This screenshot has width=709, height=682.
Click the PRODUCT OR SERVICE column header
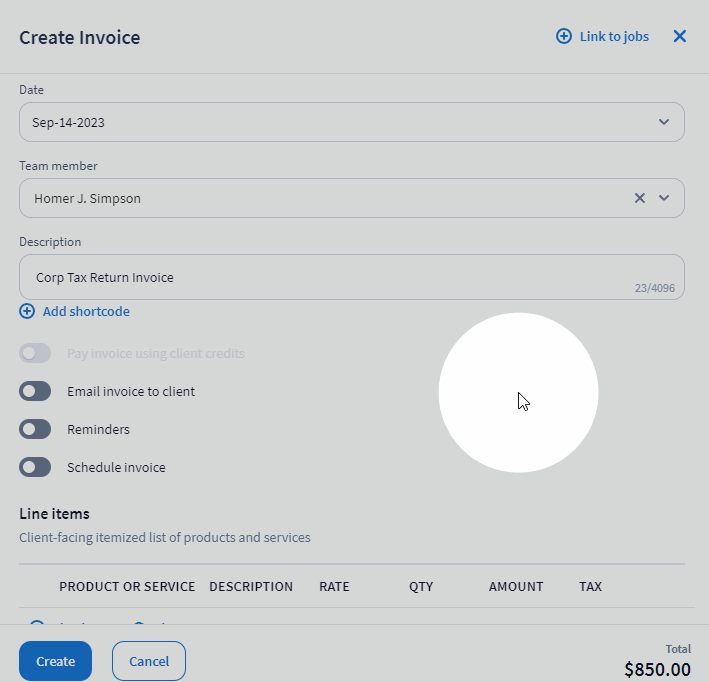point(127,587)
